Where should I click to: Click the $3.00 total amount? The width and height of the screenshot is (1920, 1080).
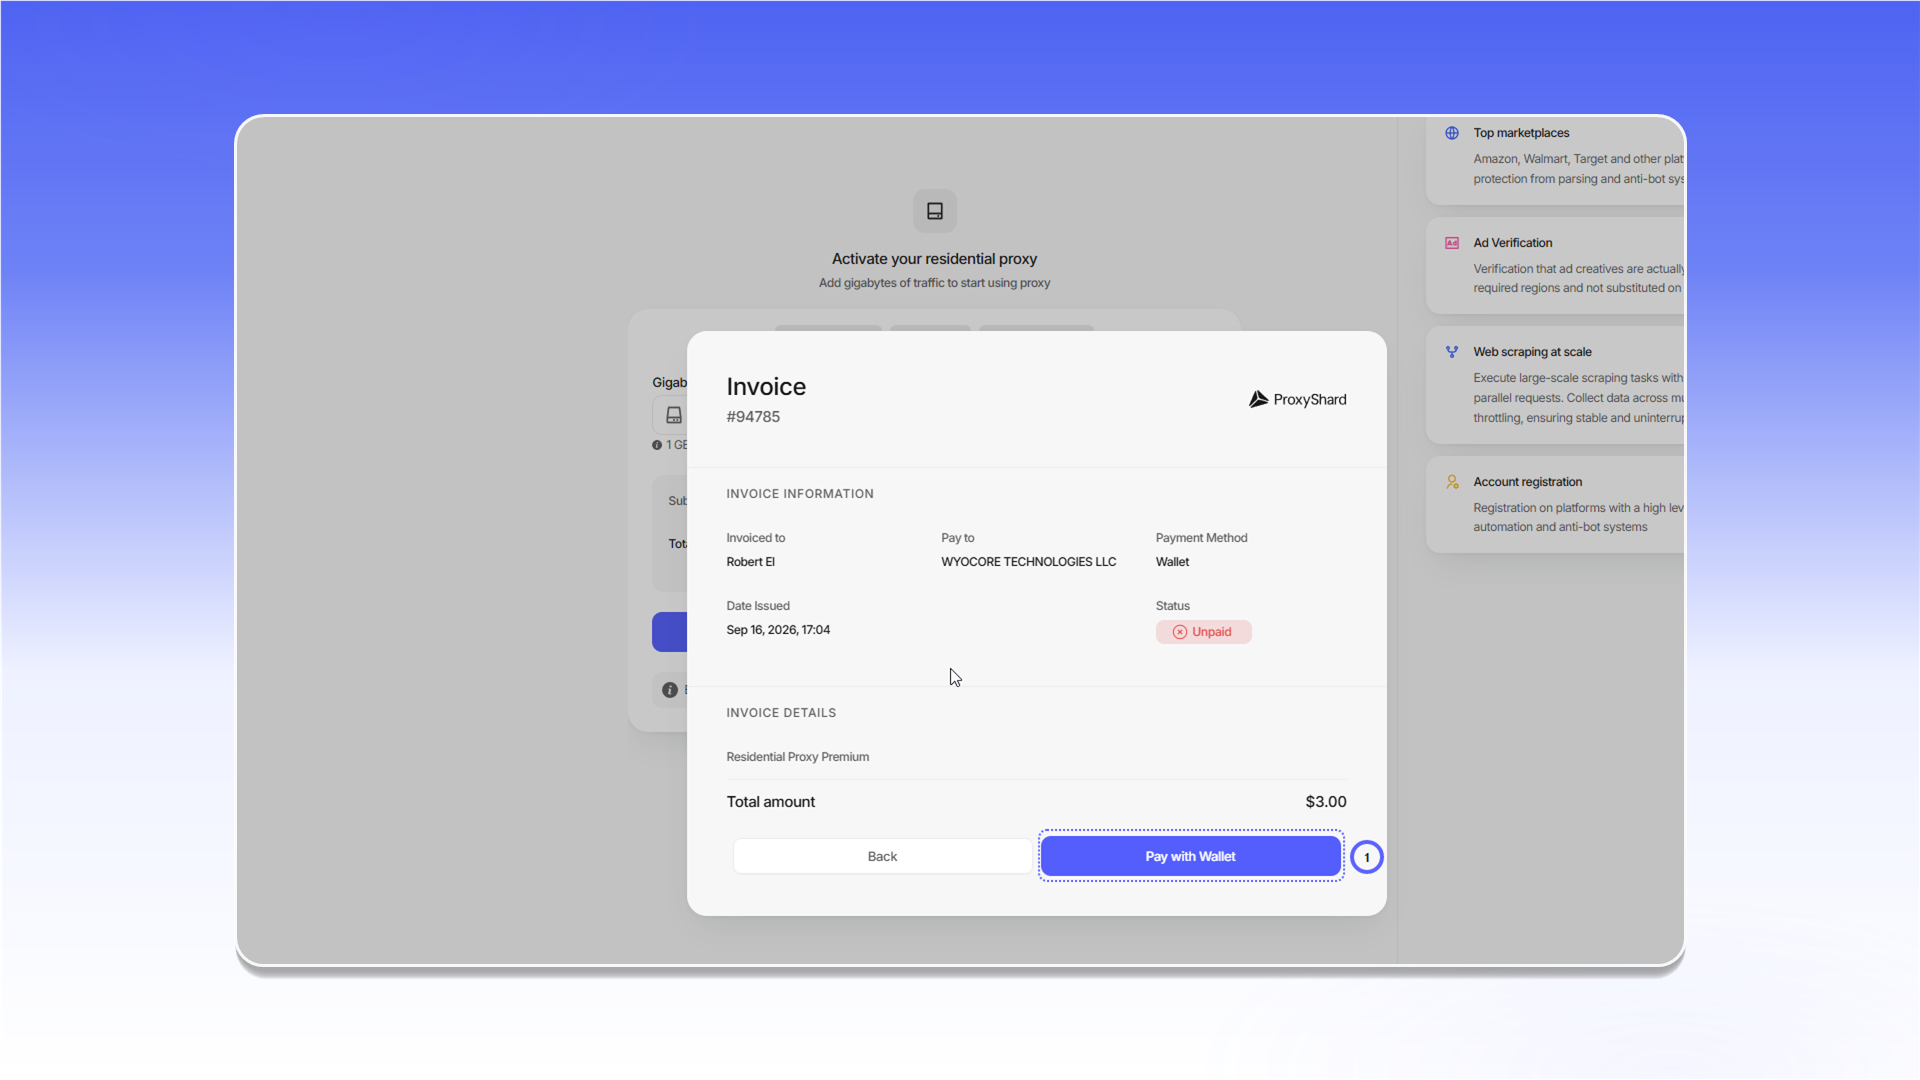tap(1325, 802)
